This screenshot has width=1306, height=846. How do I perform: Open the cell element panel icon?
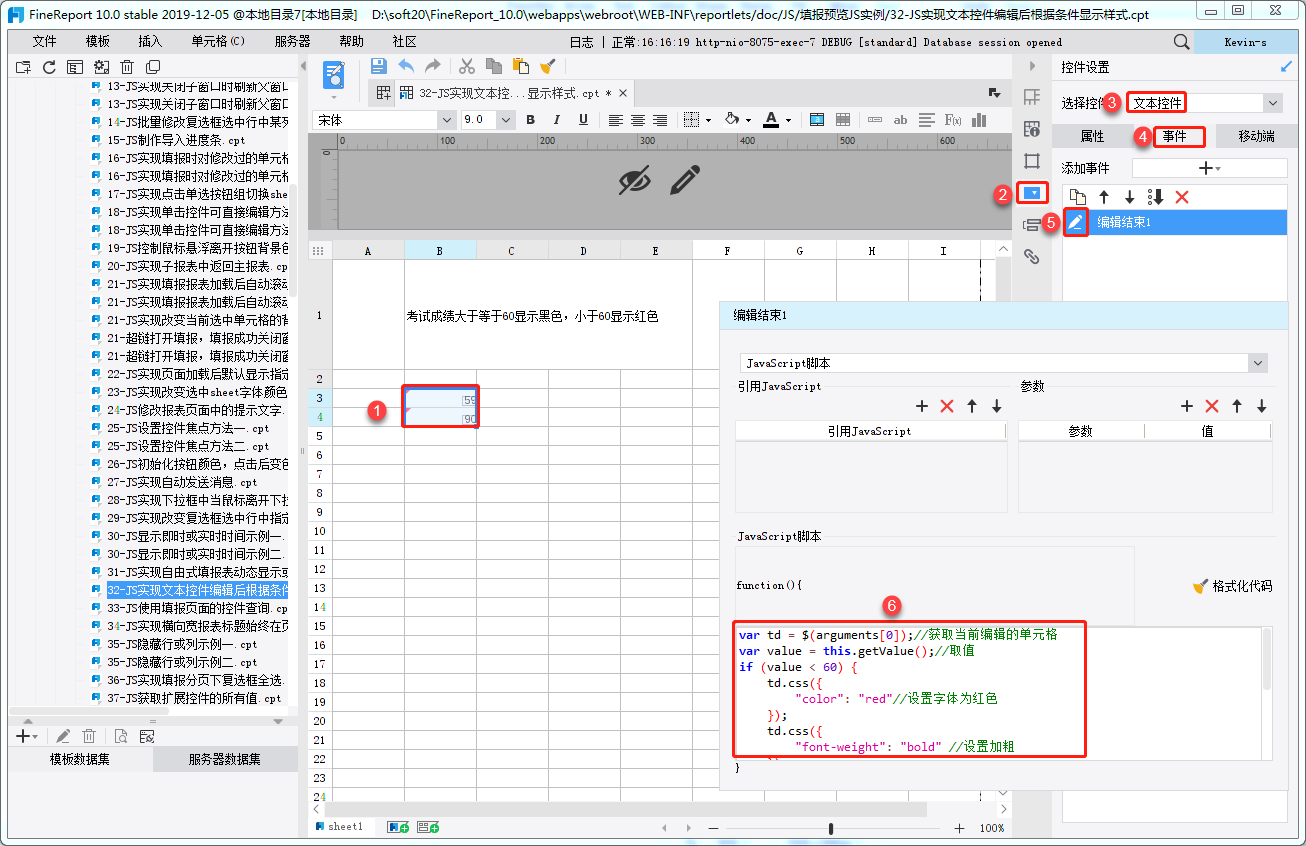[x=1032, y=97]
